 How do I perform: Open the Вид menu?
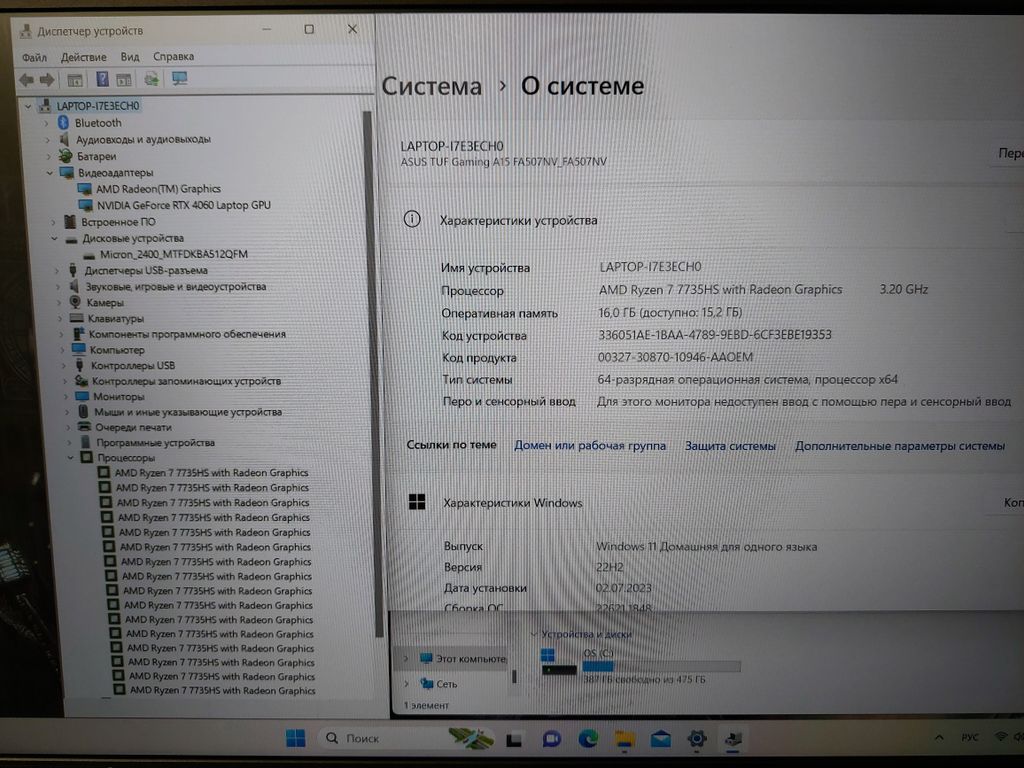click(130, 57)
